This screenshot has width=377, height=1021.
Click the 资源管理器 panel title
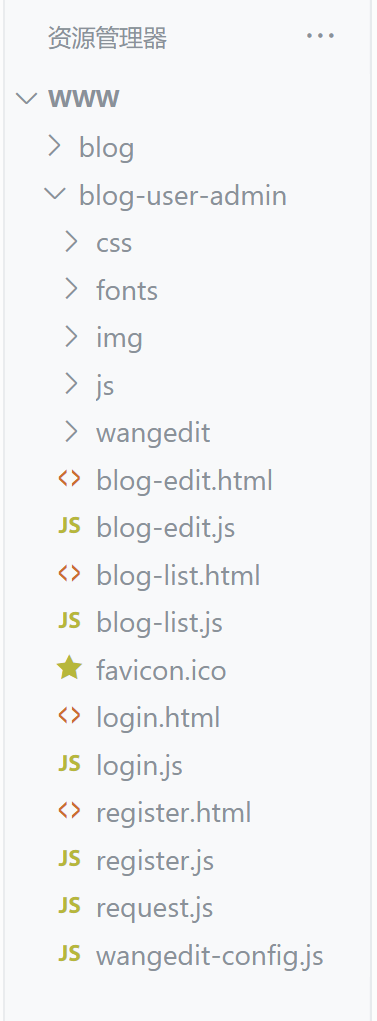coord(107,38)
